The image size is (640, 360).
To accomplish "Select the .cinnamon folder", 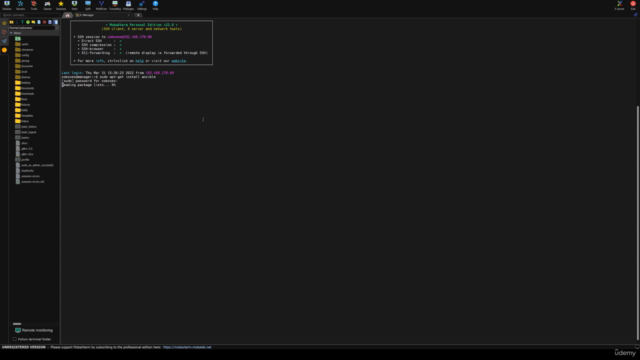I will [x=24, y=50].
